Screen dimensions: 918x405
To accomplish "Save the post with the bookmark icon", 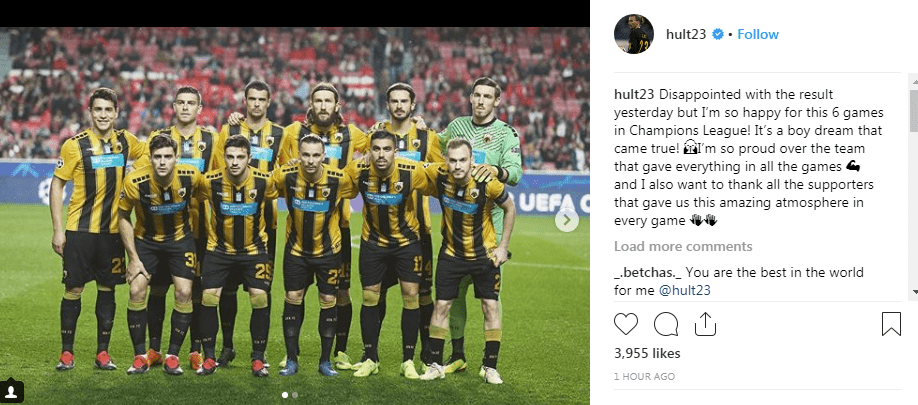I will coord(891,324).
